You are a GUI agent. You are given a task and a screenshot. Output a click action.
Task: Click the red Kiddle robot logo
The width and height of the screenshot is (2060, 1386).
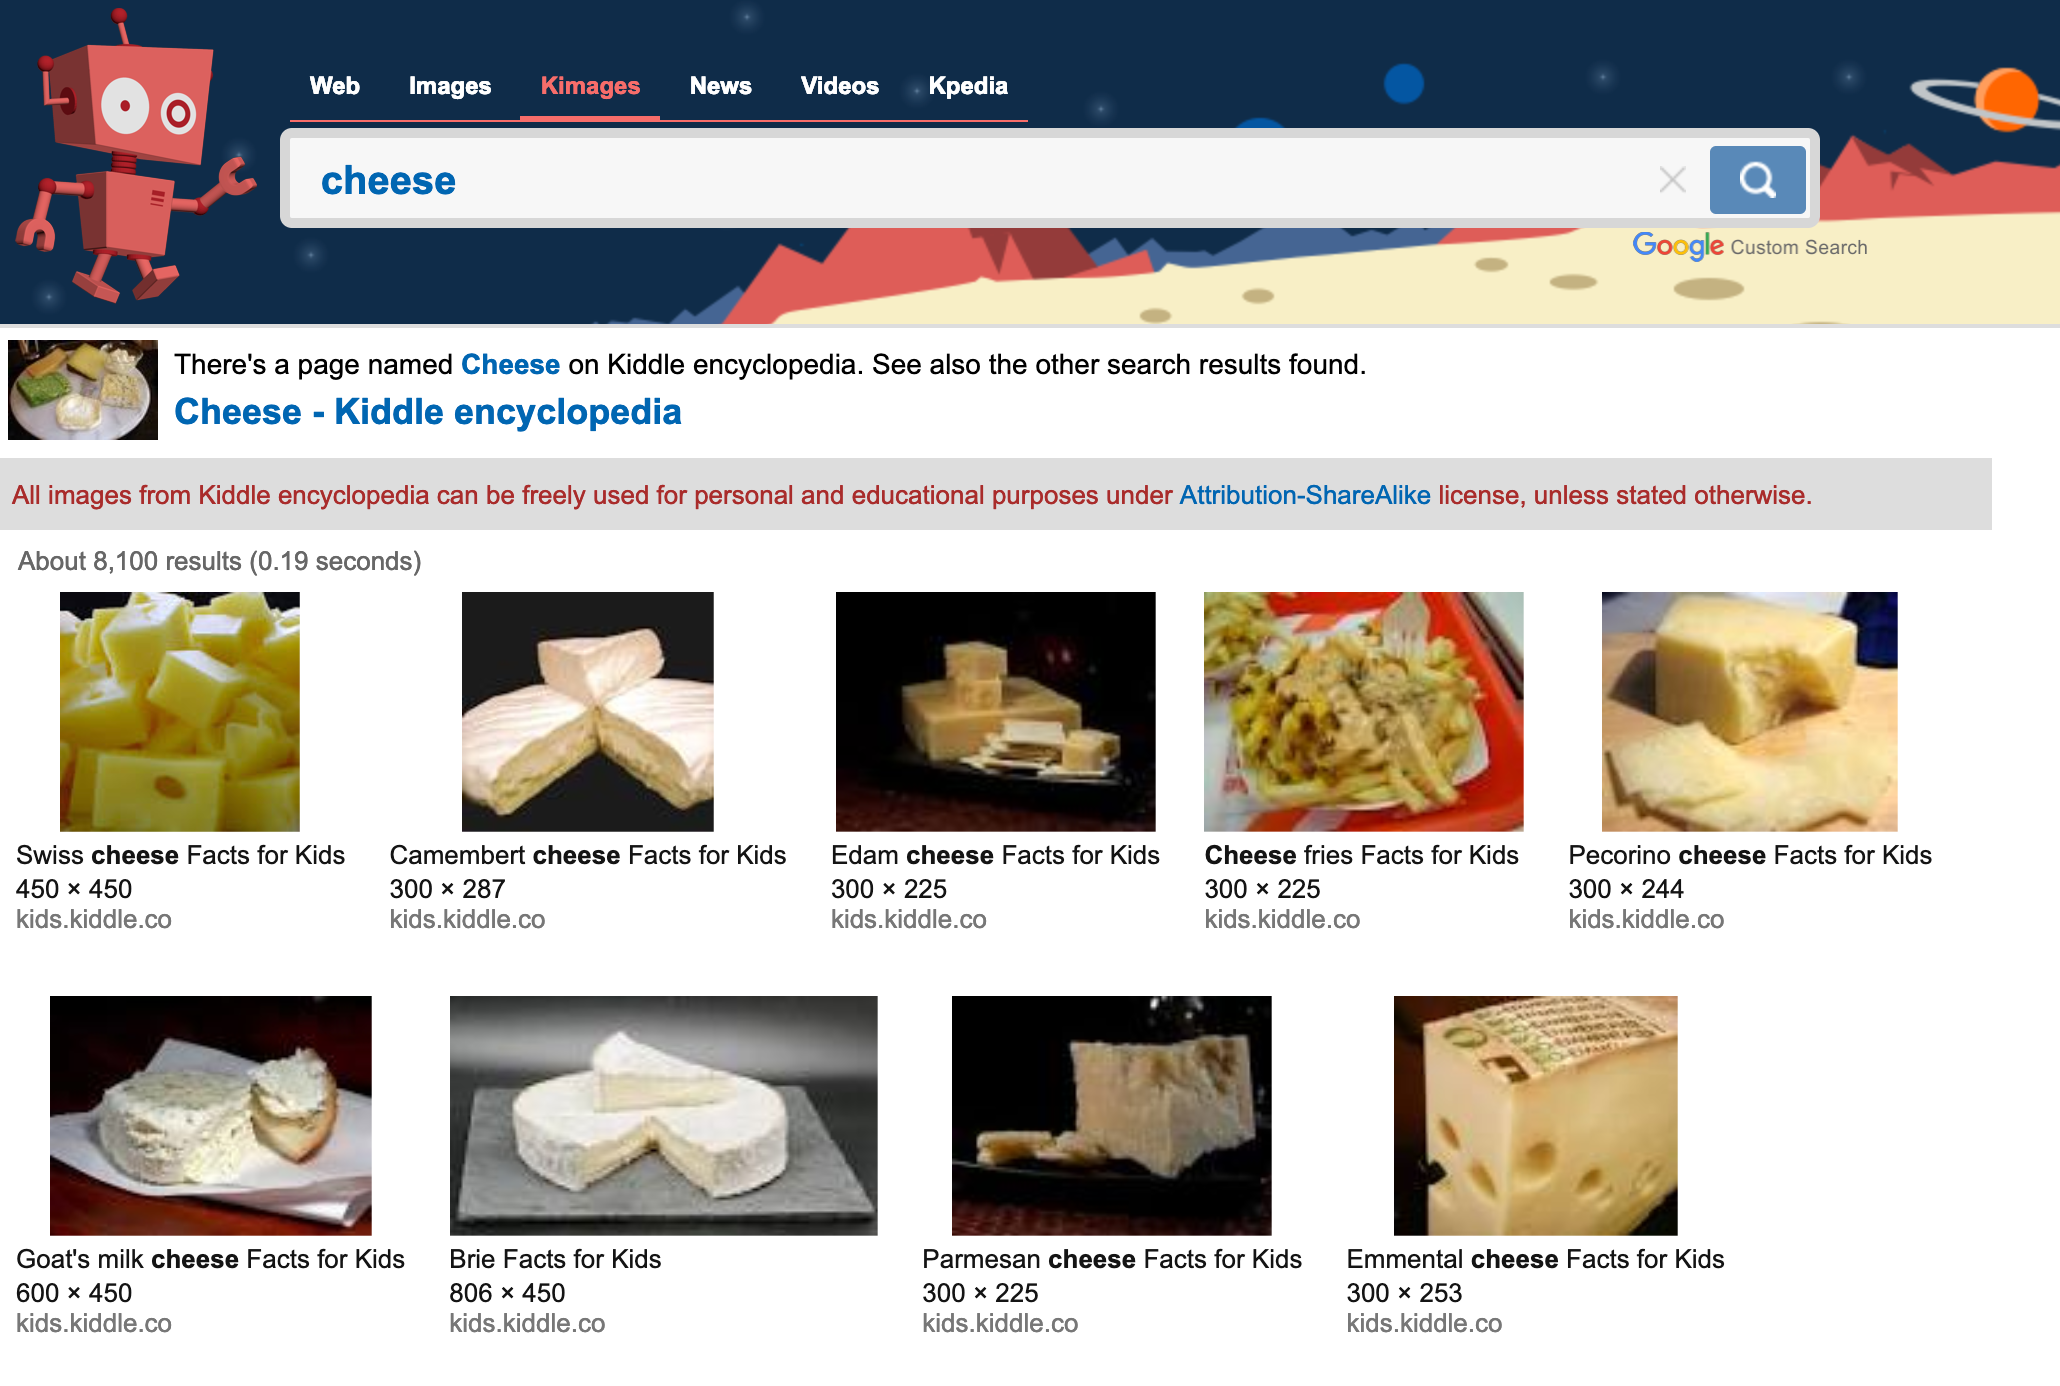coord(130,157)
